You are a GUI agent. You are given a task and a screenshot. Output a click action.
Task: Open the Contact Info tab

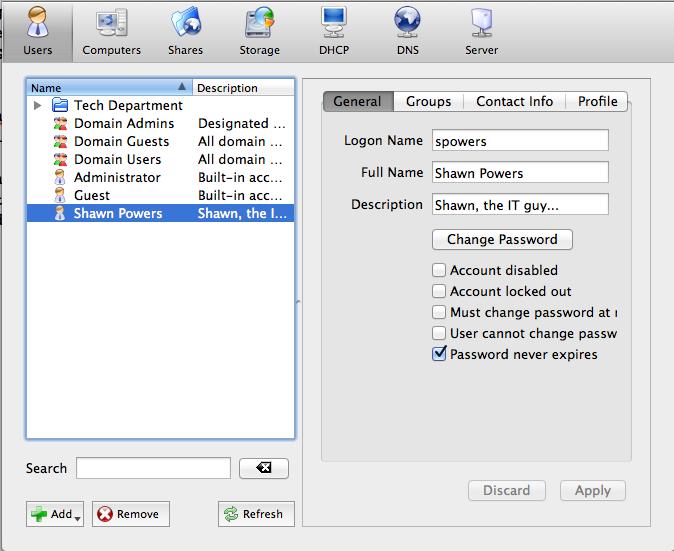tap(514, 101)
